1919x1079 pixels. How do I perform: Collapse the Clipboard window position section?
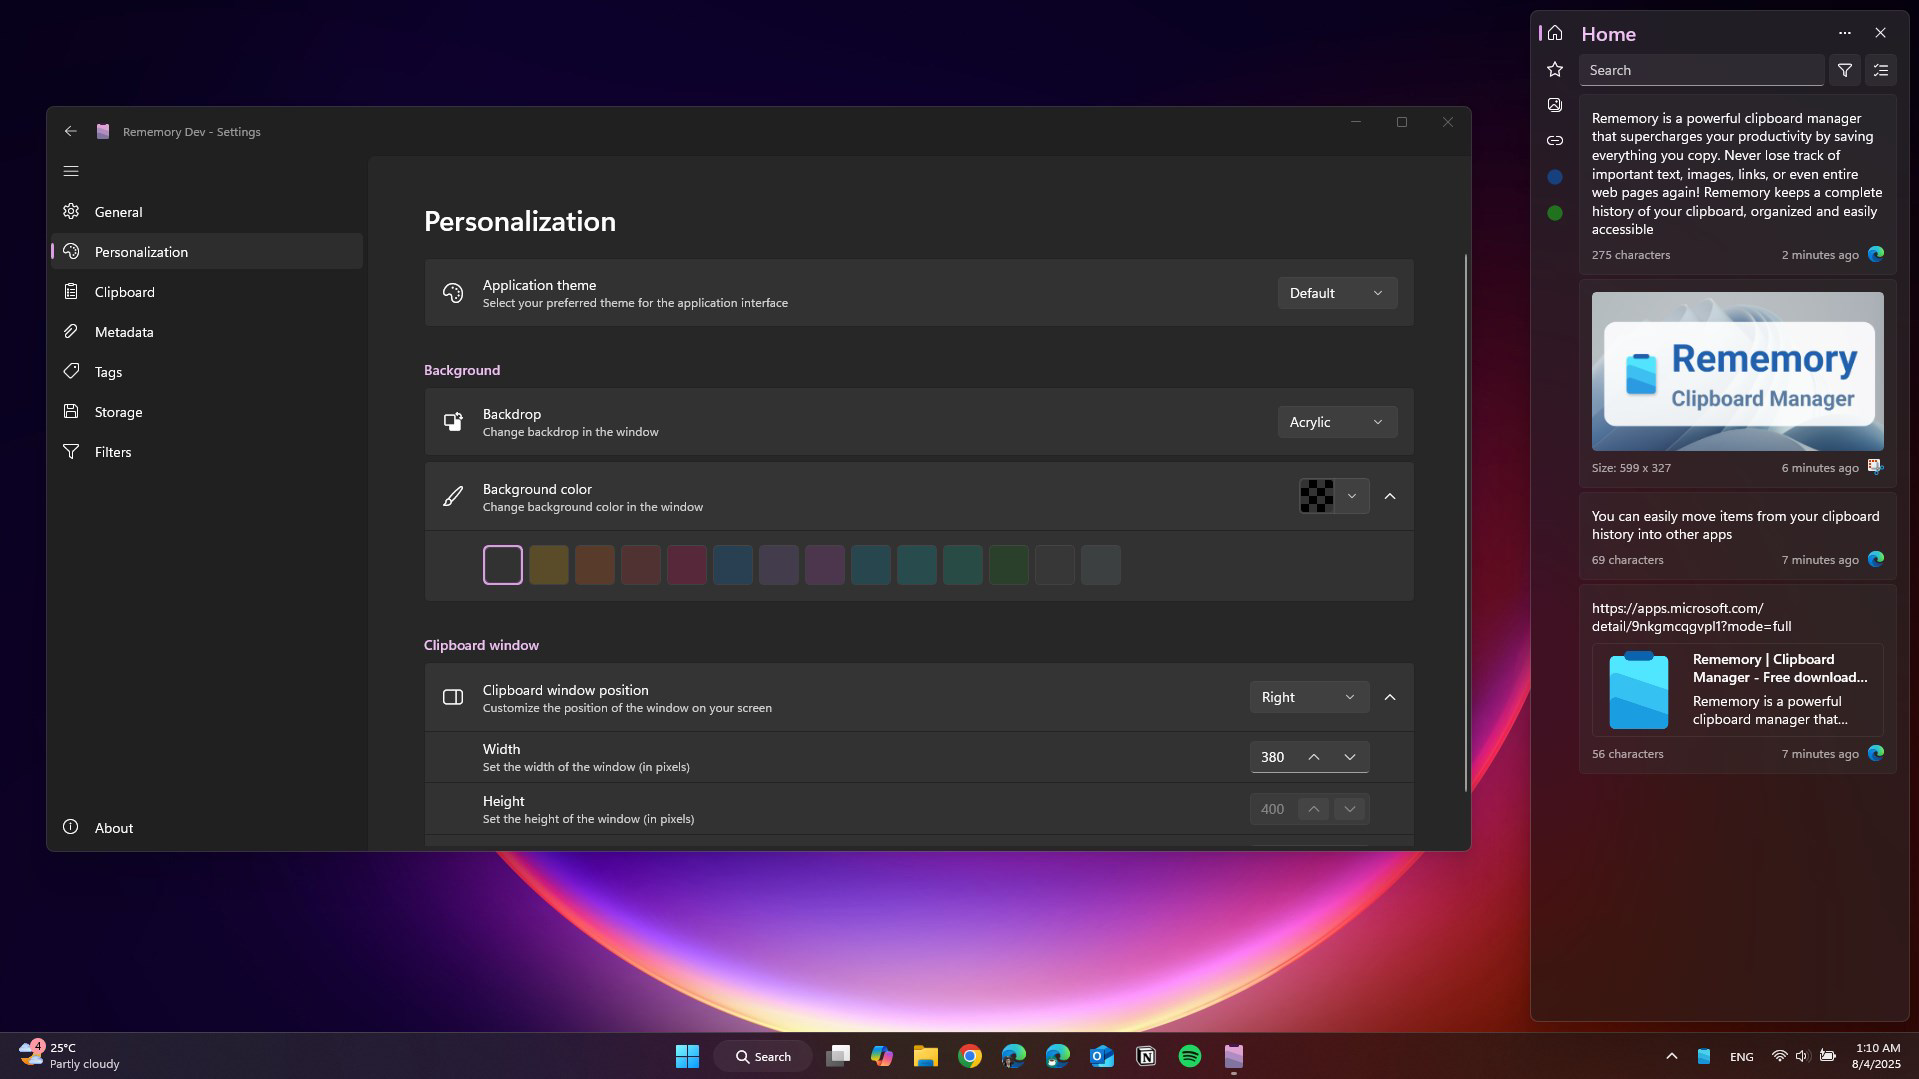point(1390,696)
